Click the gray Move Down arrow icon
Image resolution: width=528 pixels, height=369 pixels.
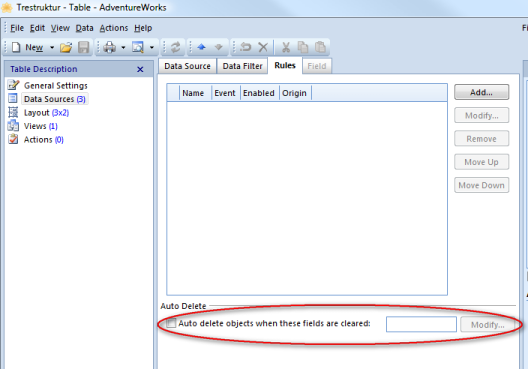coord(219,47)
